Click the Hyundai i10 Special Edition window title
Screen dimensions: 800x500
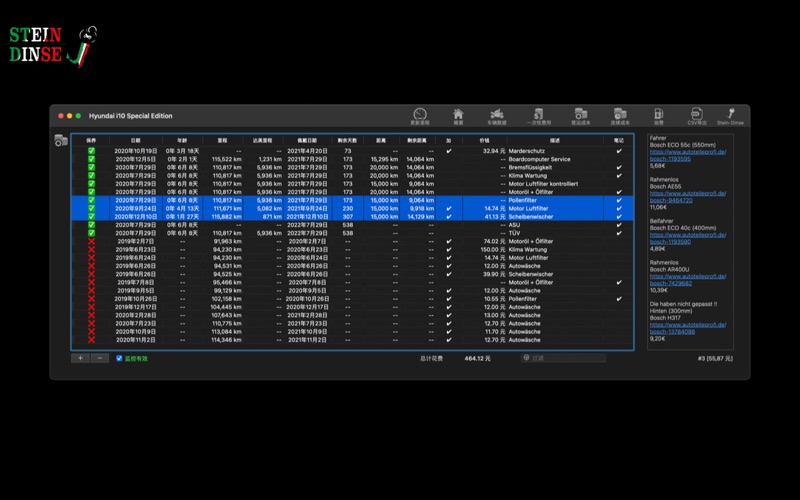[x=131, y=116]
